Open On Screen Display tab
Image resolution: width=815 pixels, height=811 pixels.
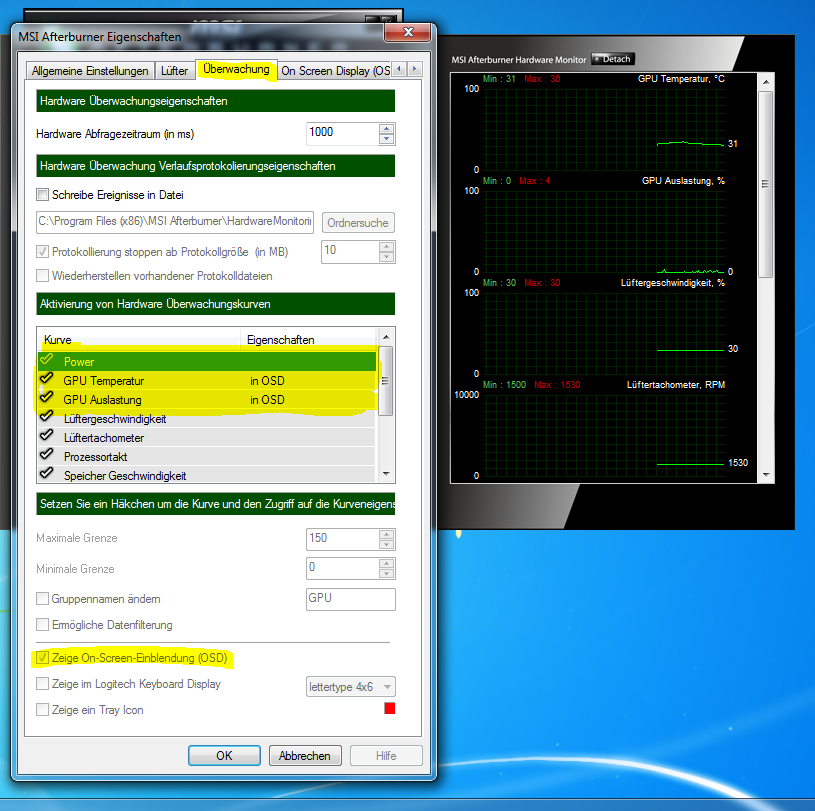[x=335, y=71]
